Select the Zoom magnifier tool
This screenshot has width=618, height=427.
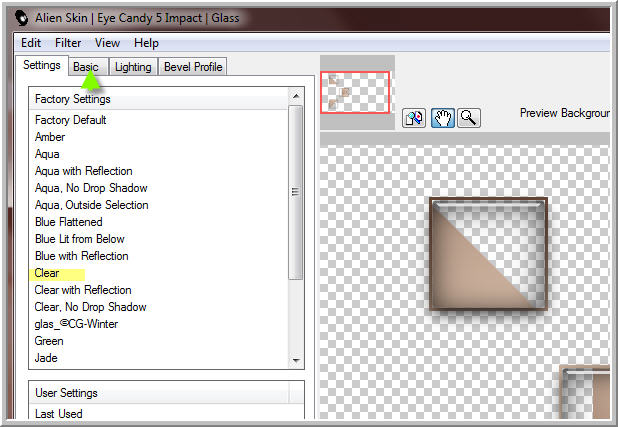[x=469, y=118]
